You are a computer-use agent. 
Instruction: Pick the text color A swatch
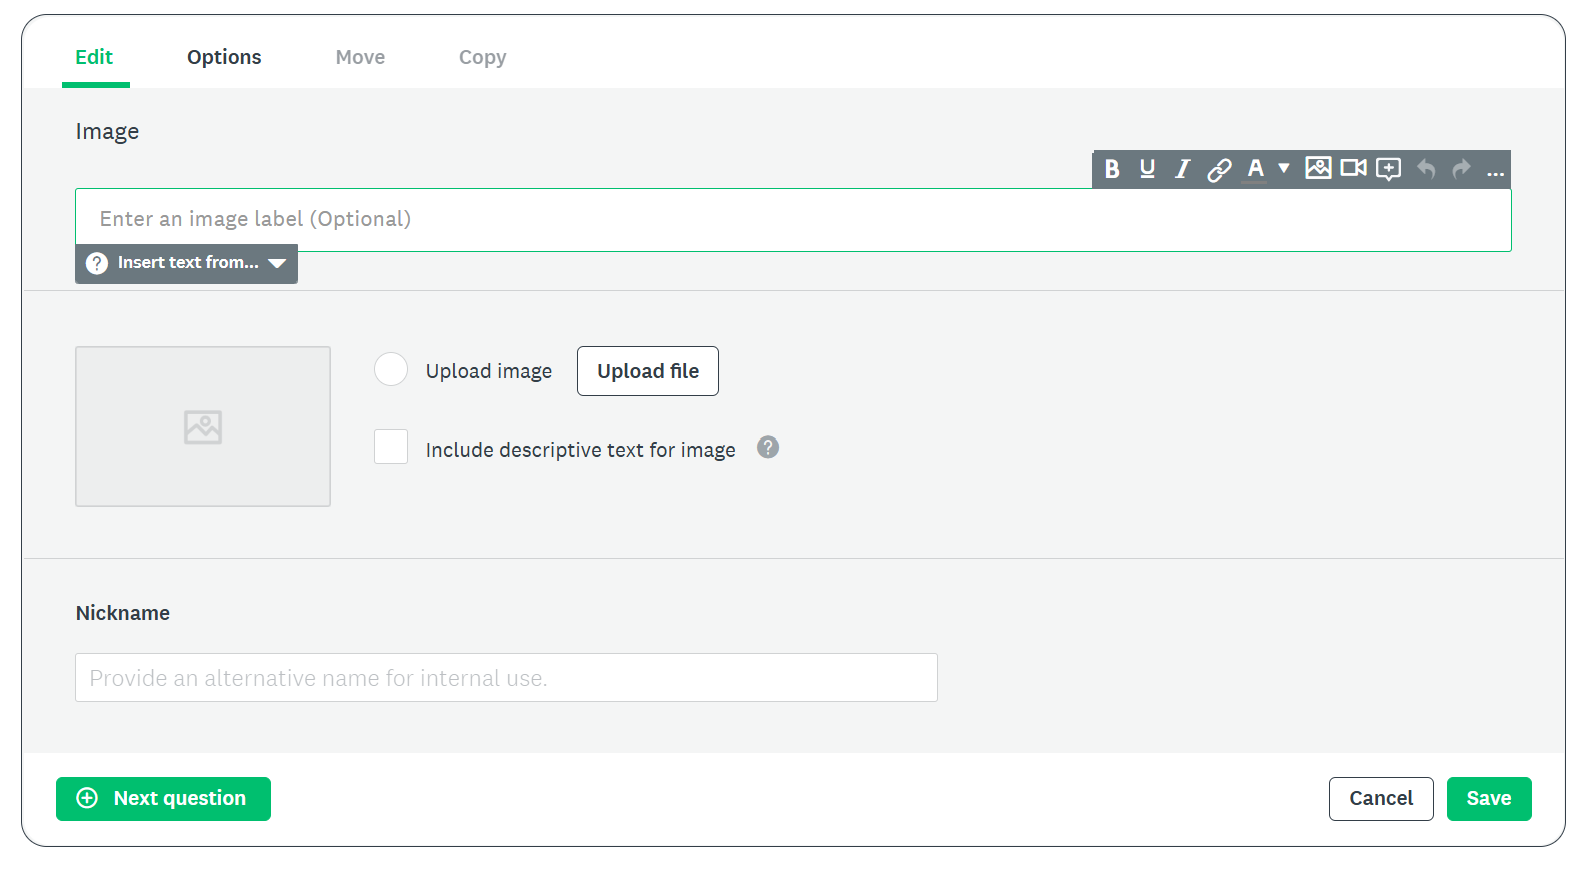coord(1255,169)
